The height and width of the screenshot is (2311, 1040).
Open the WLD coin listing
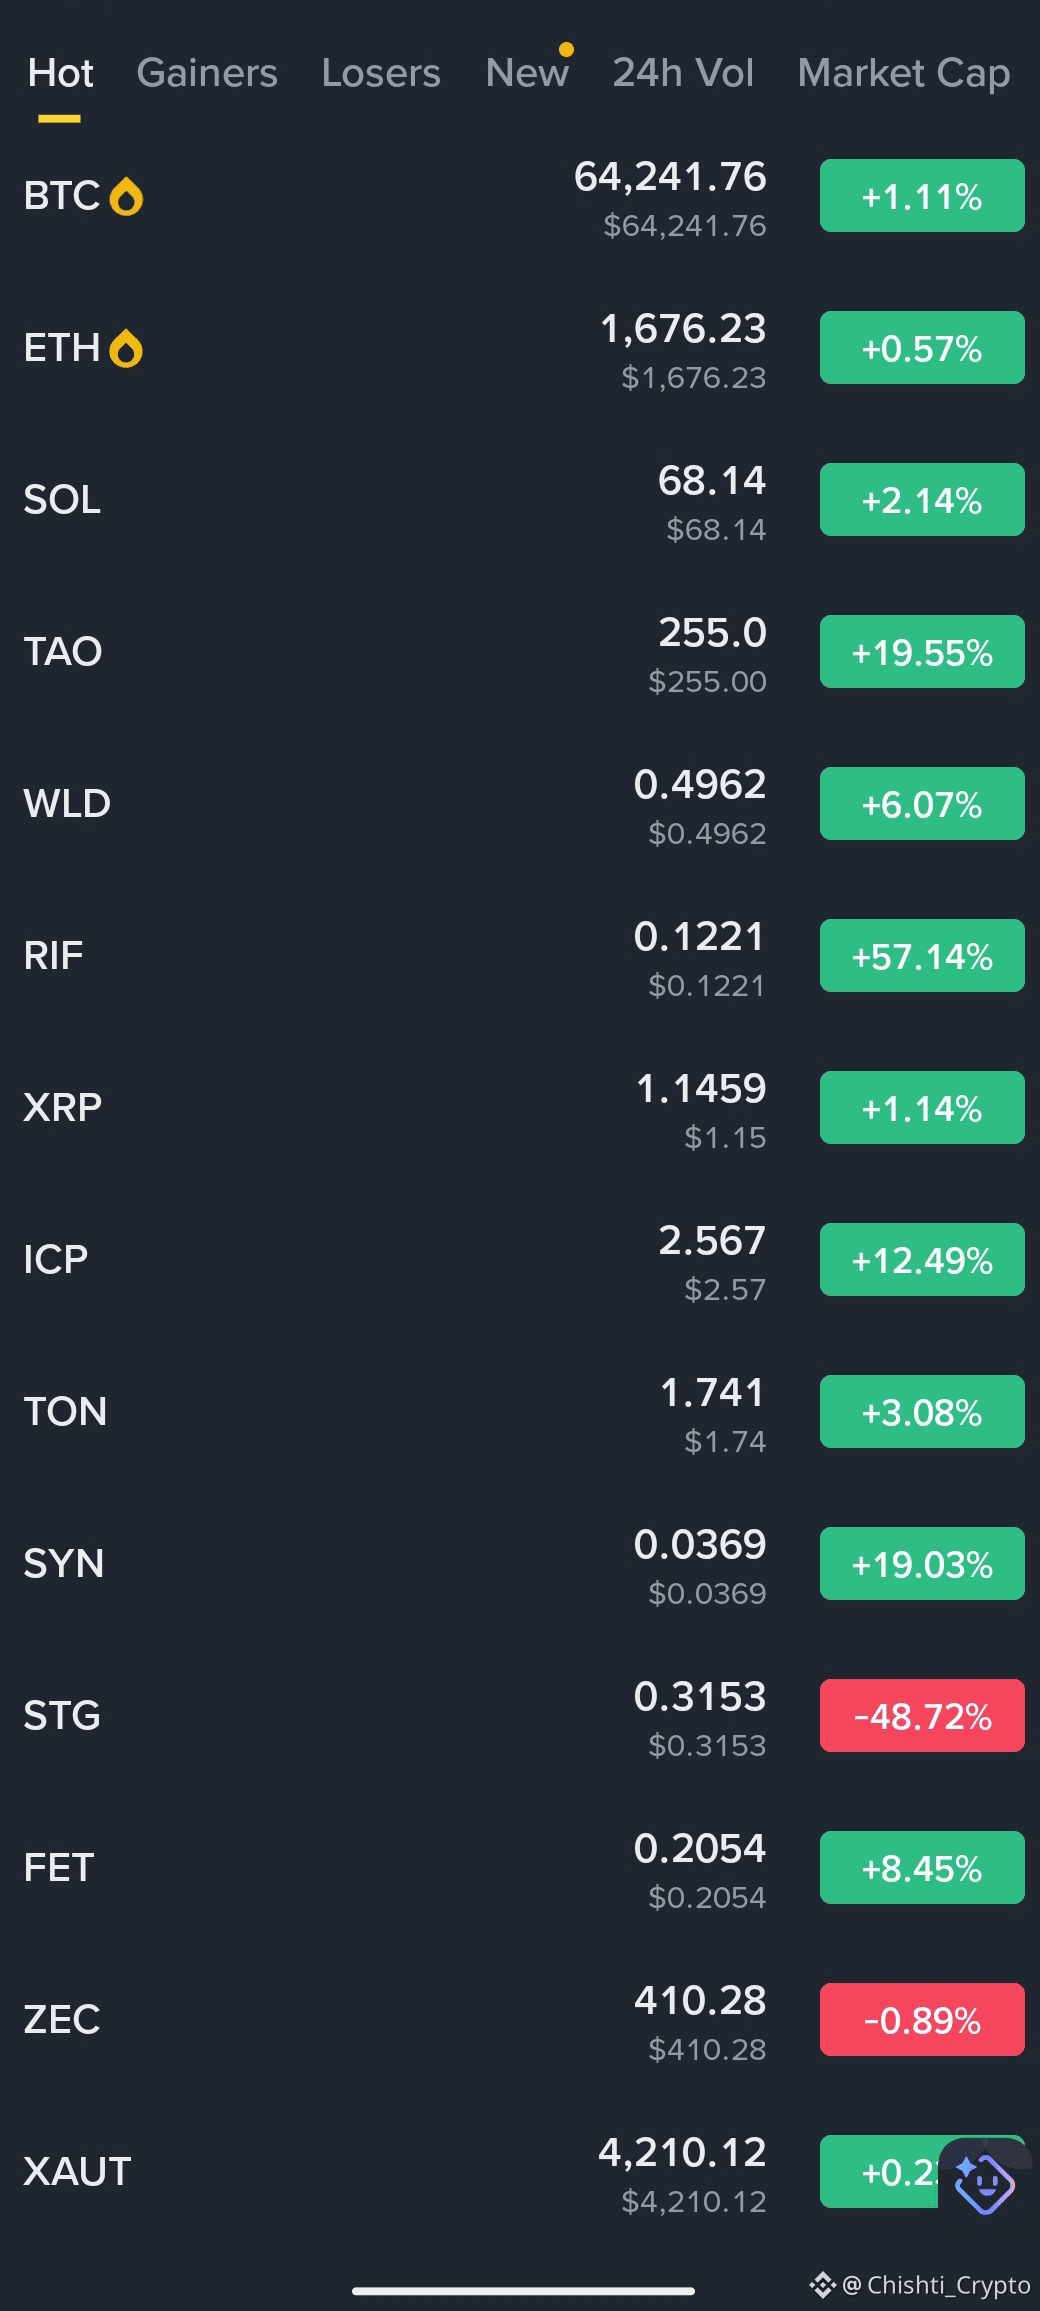tap(520, 804)
